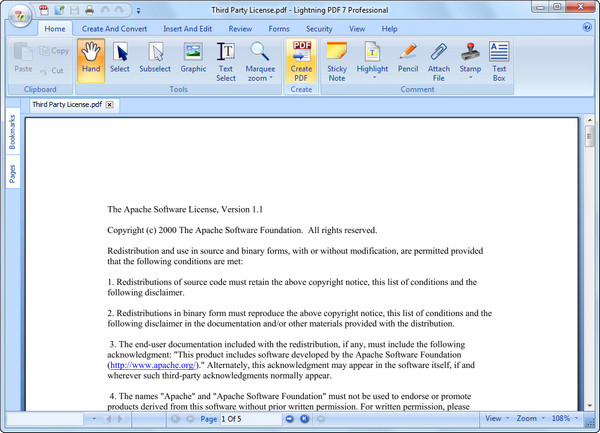Select the Pencil drawing tool
Image resolution: width=600 pixels, height=433 pixels.
click(407, 60)
